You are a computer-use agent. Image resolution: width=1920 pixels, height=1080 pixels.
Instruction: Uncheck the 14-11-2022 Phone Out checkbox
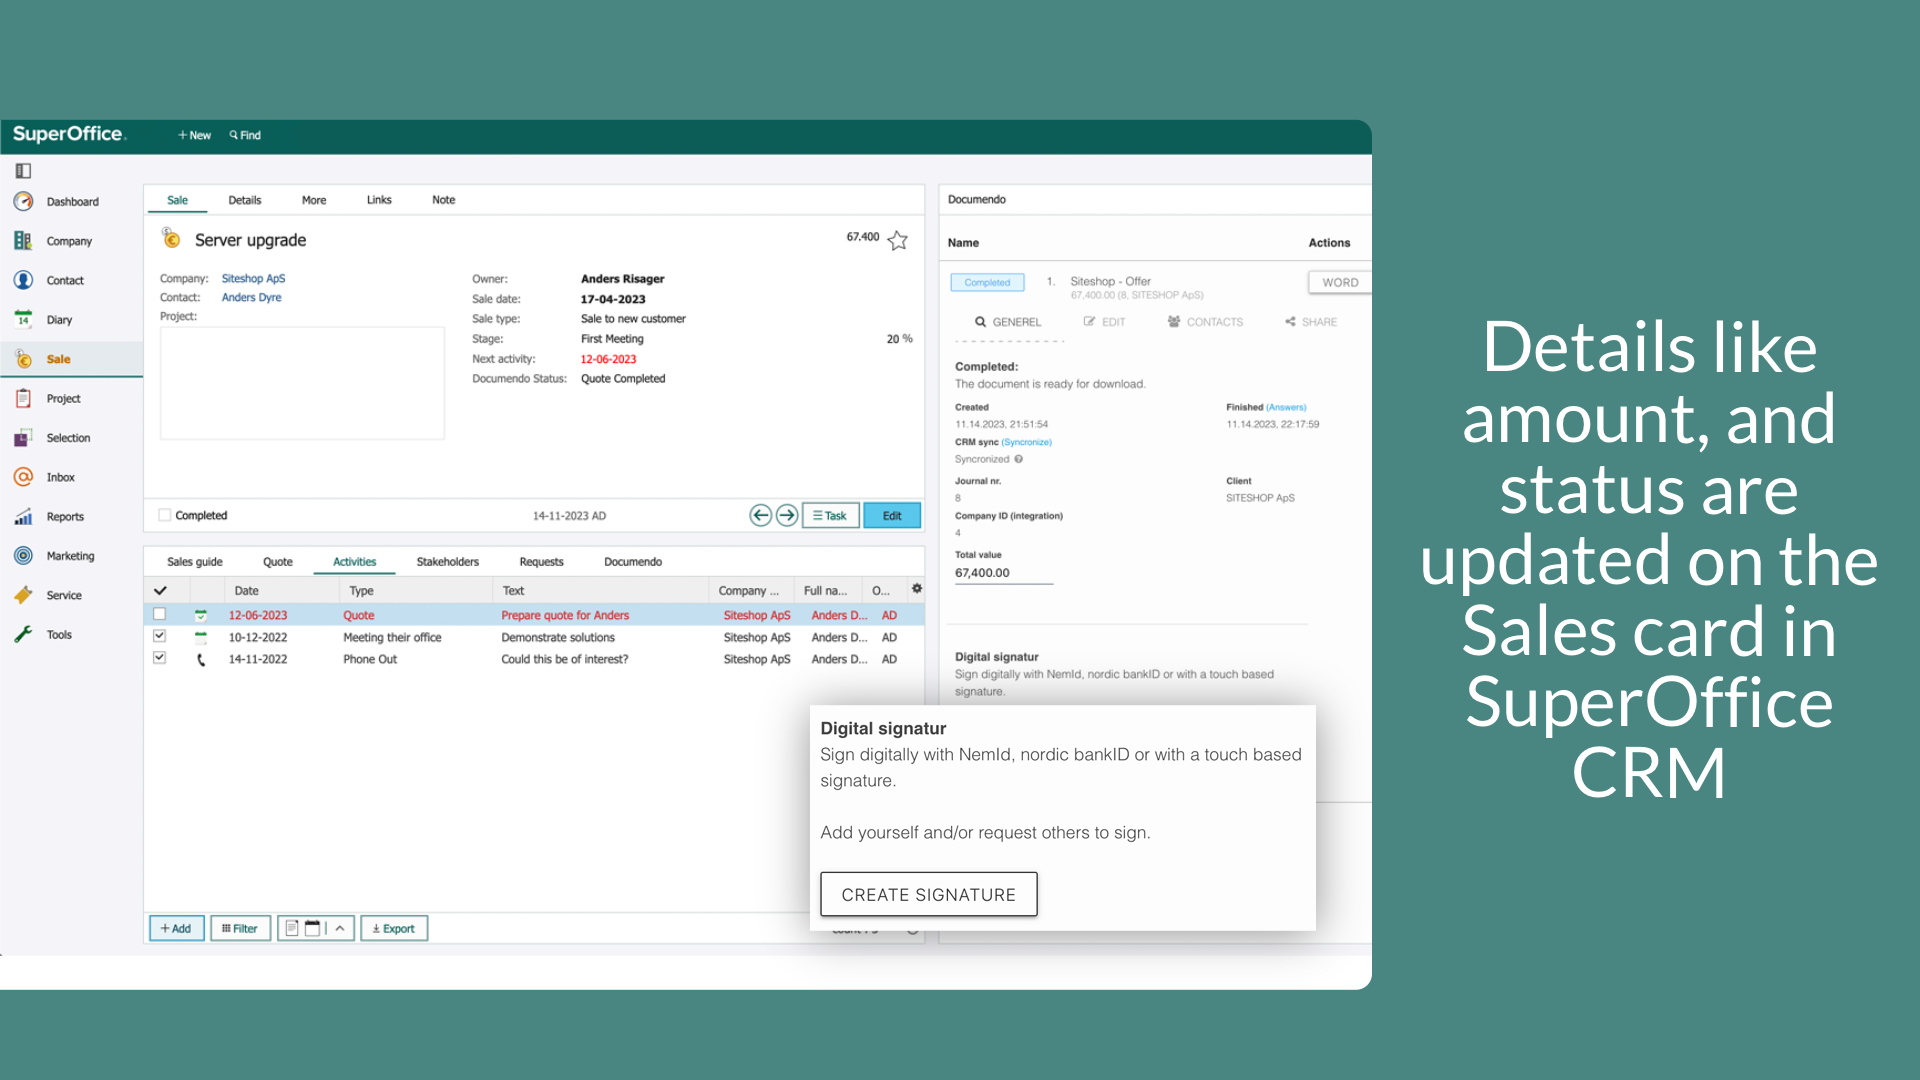click(x=159, y=659)
